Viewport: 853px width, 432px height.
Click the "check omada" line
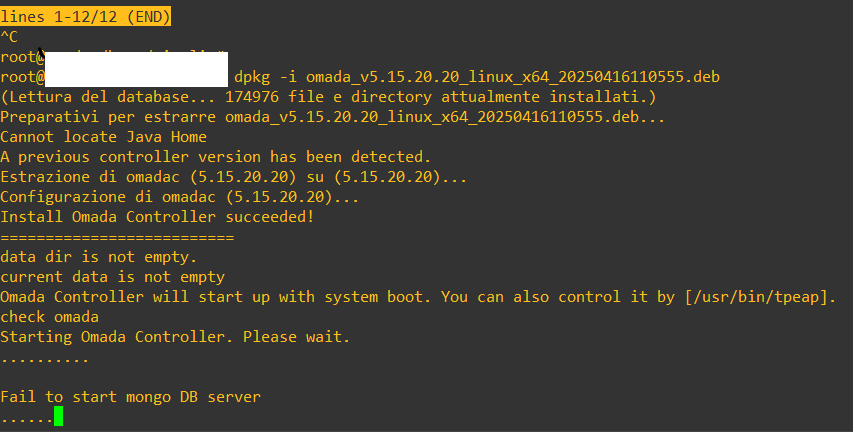click(50, 317)
